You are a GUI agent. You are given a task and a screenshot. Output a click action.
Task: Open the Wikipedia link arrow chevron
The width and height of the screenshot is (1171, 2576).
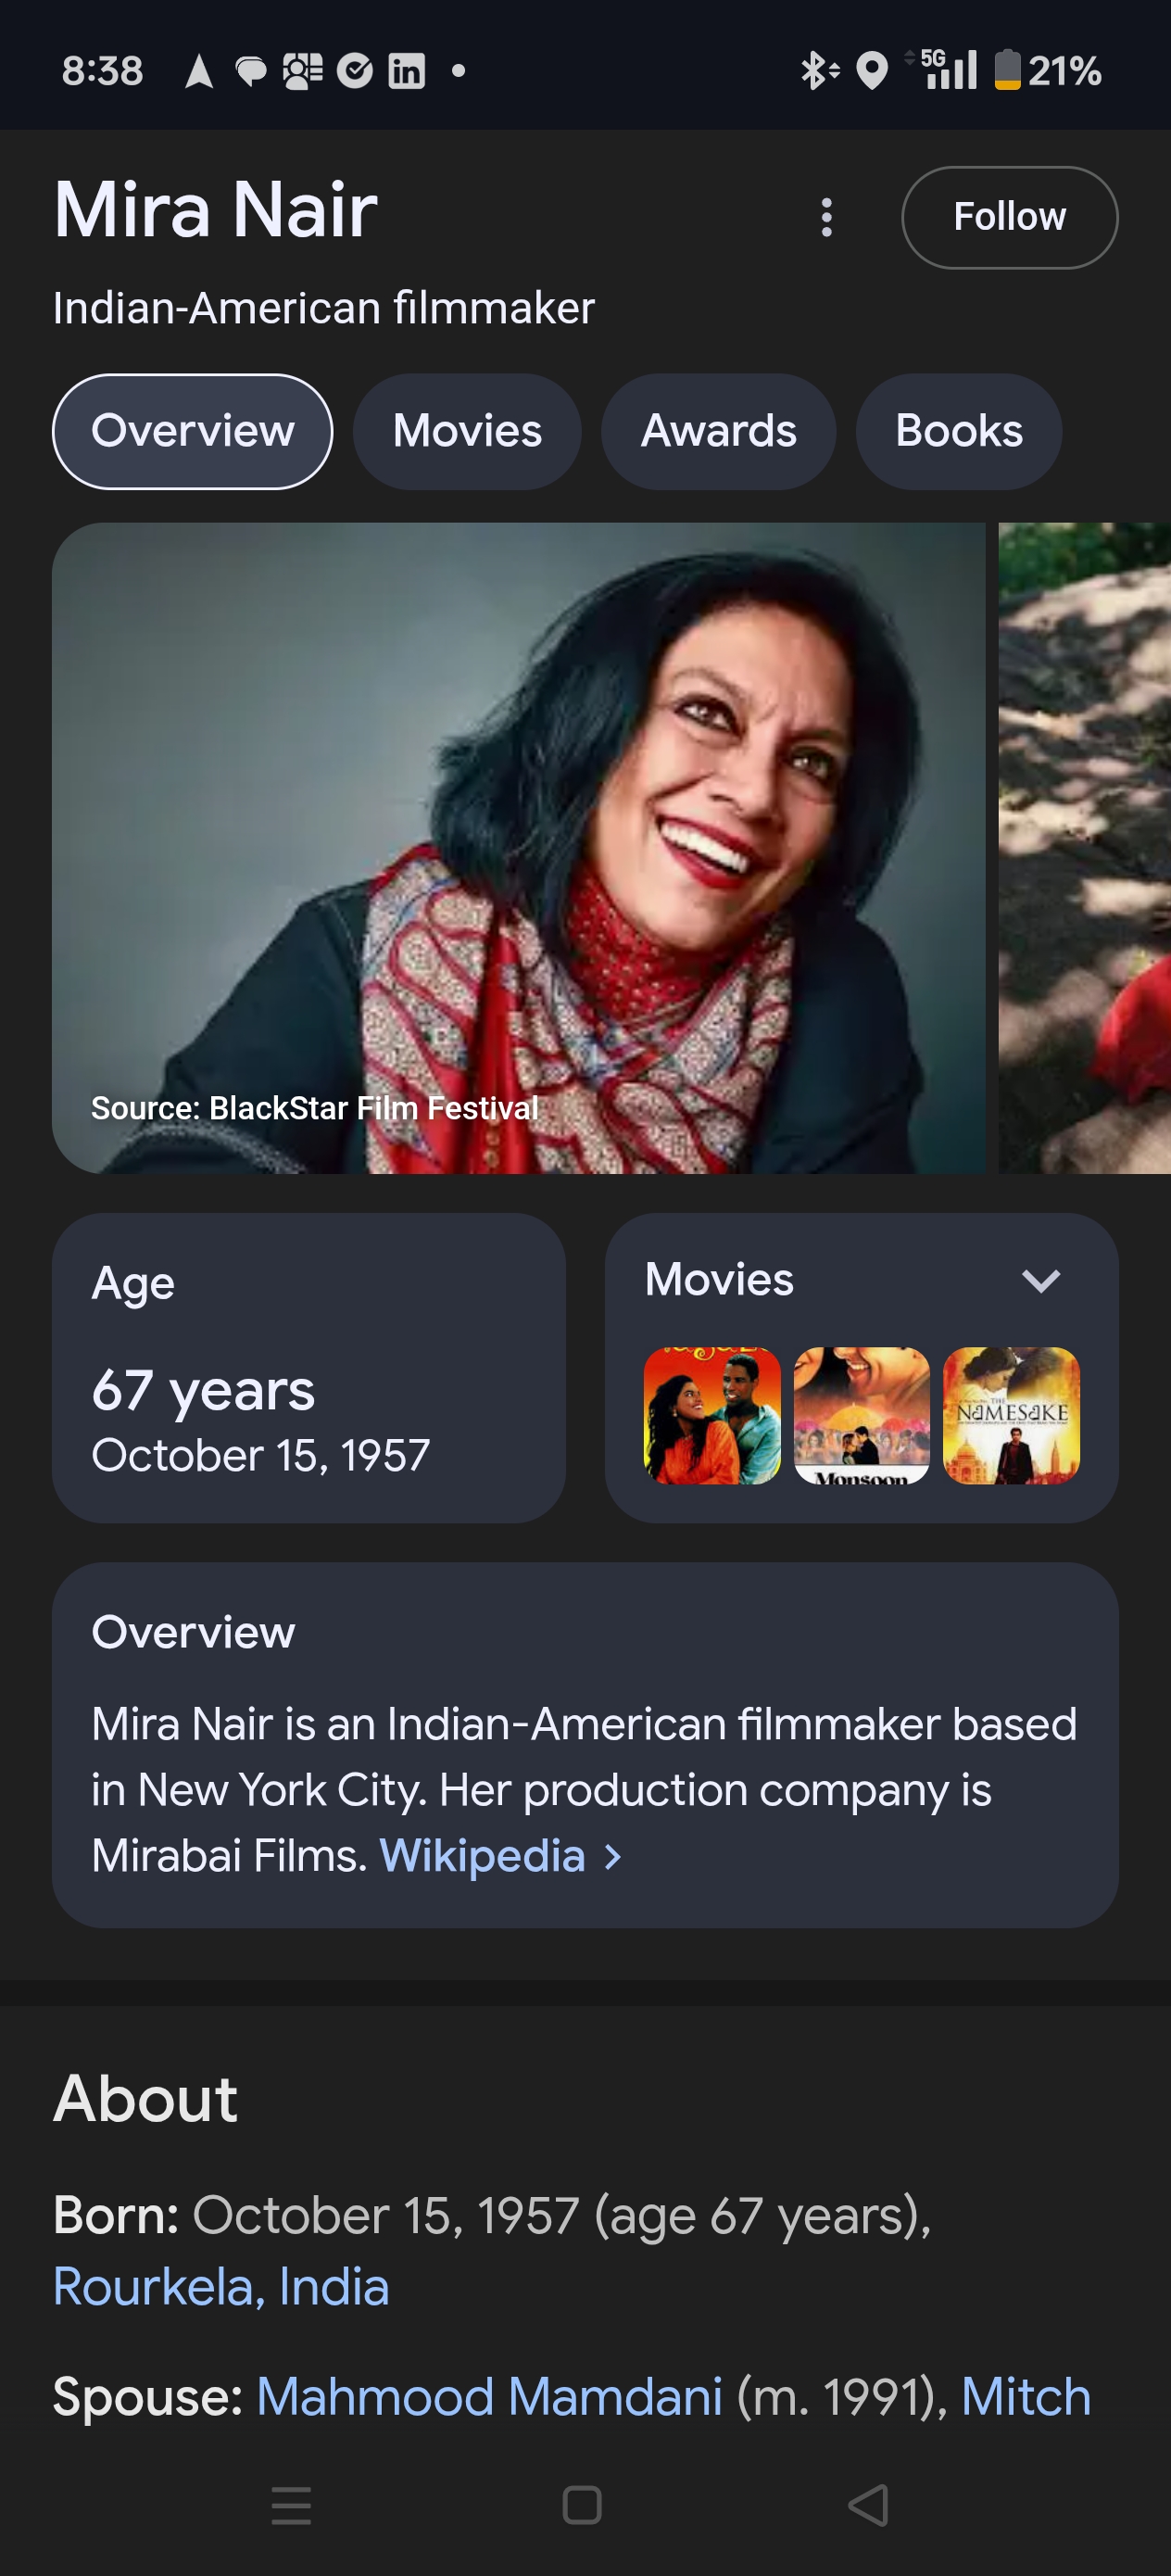click(613, 1857)
